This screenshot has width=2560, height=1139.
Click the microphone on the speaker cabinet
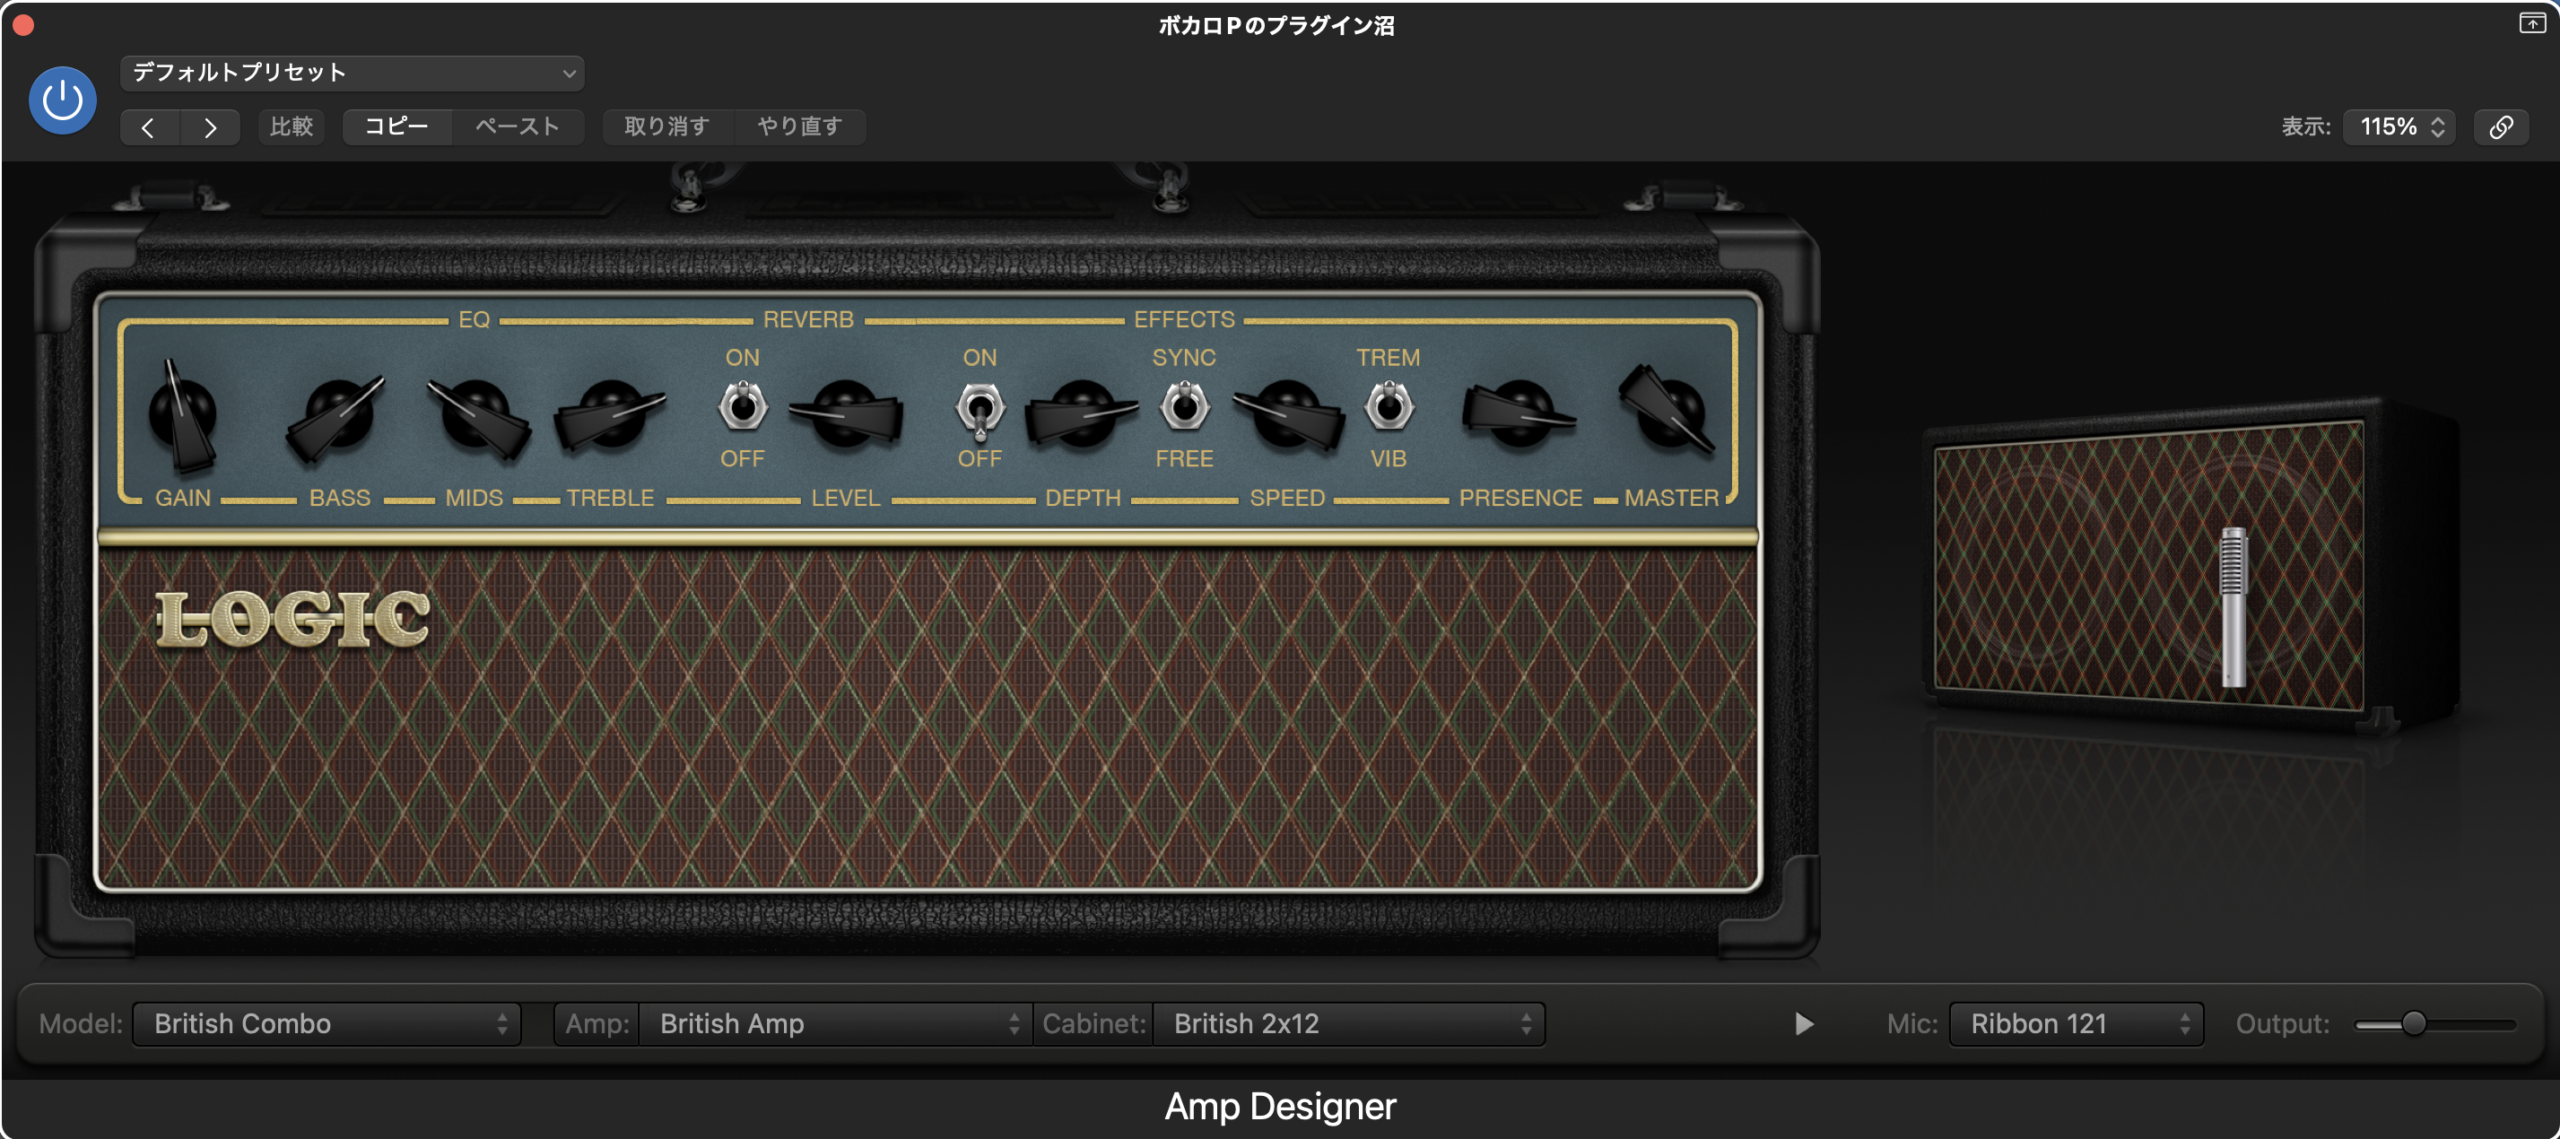2233,606
